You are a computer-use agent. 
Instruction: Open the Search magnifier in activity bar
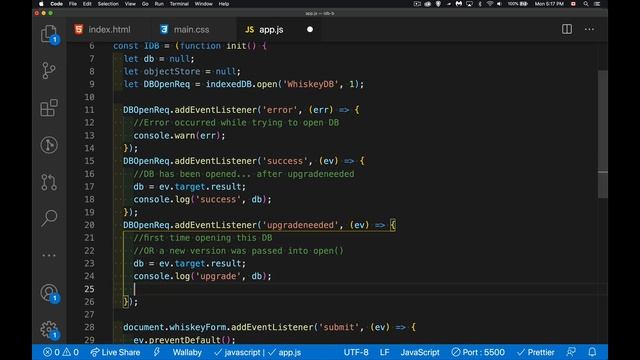click(x=49, y=218)
